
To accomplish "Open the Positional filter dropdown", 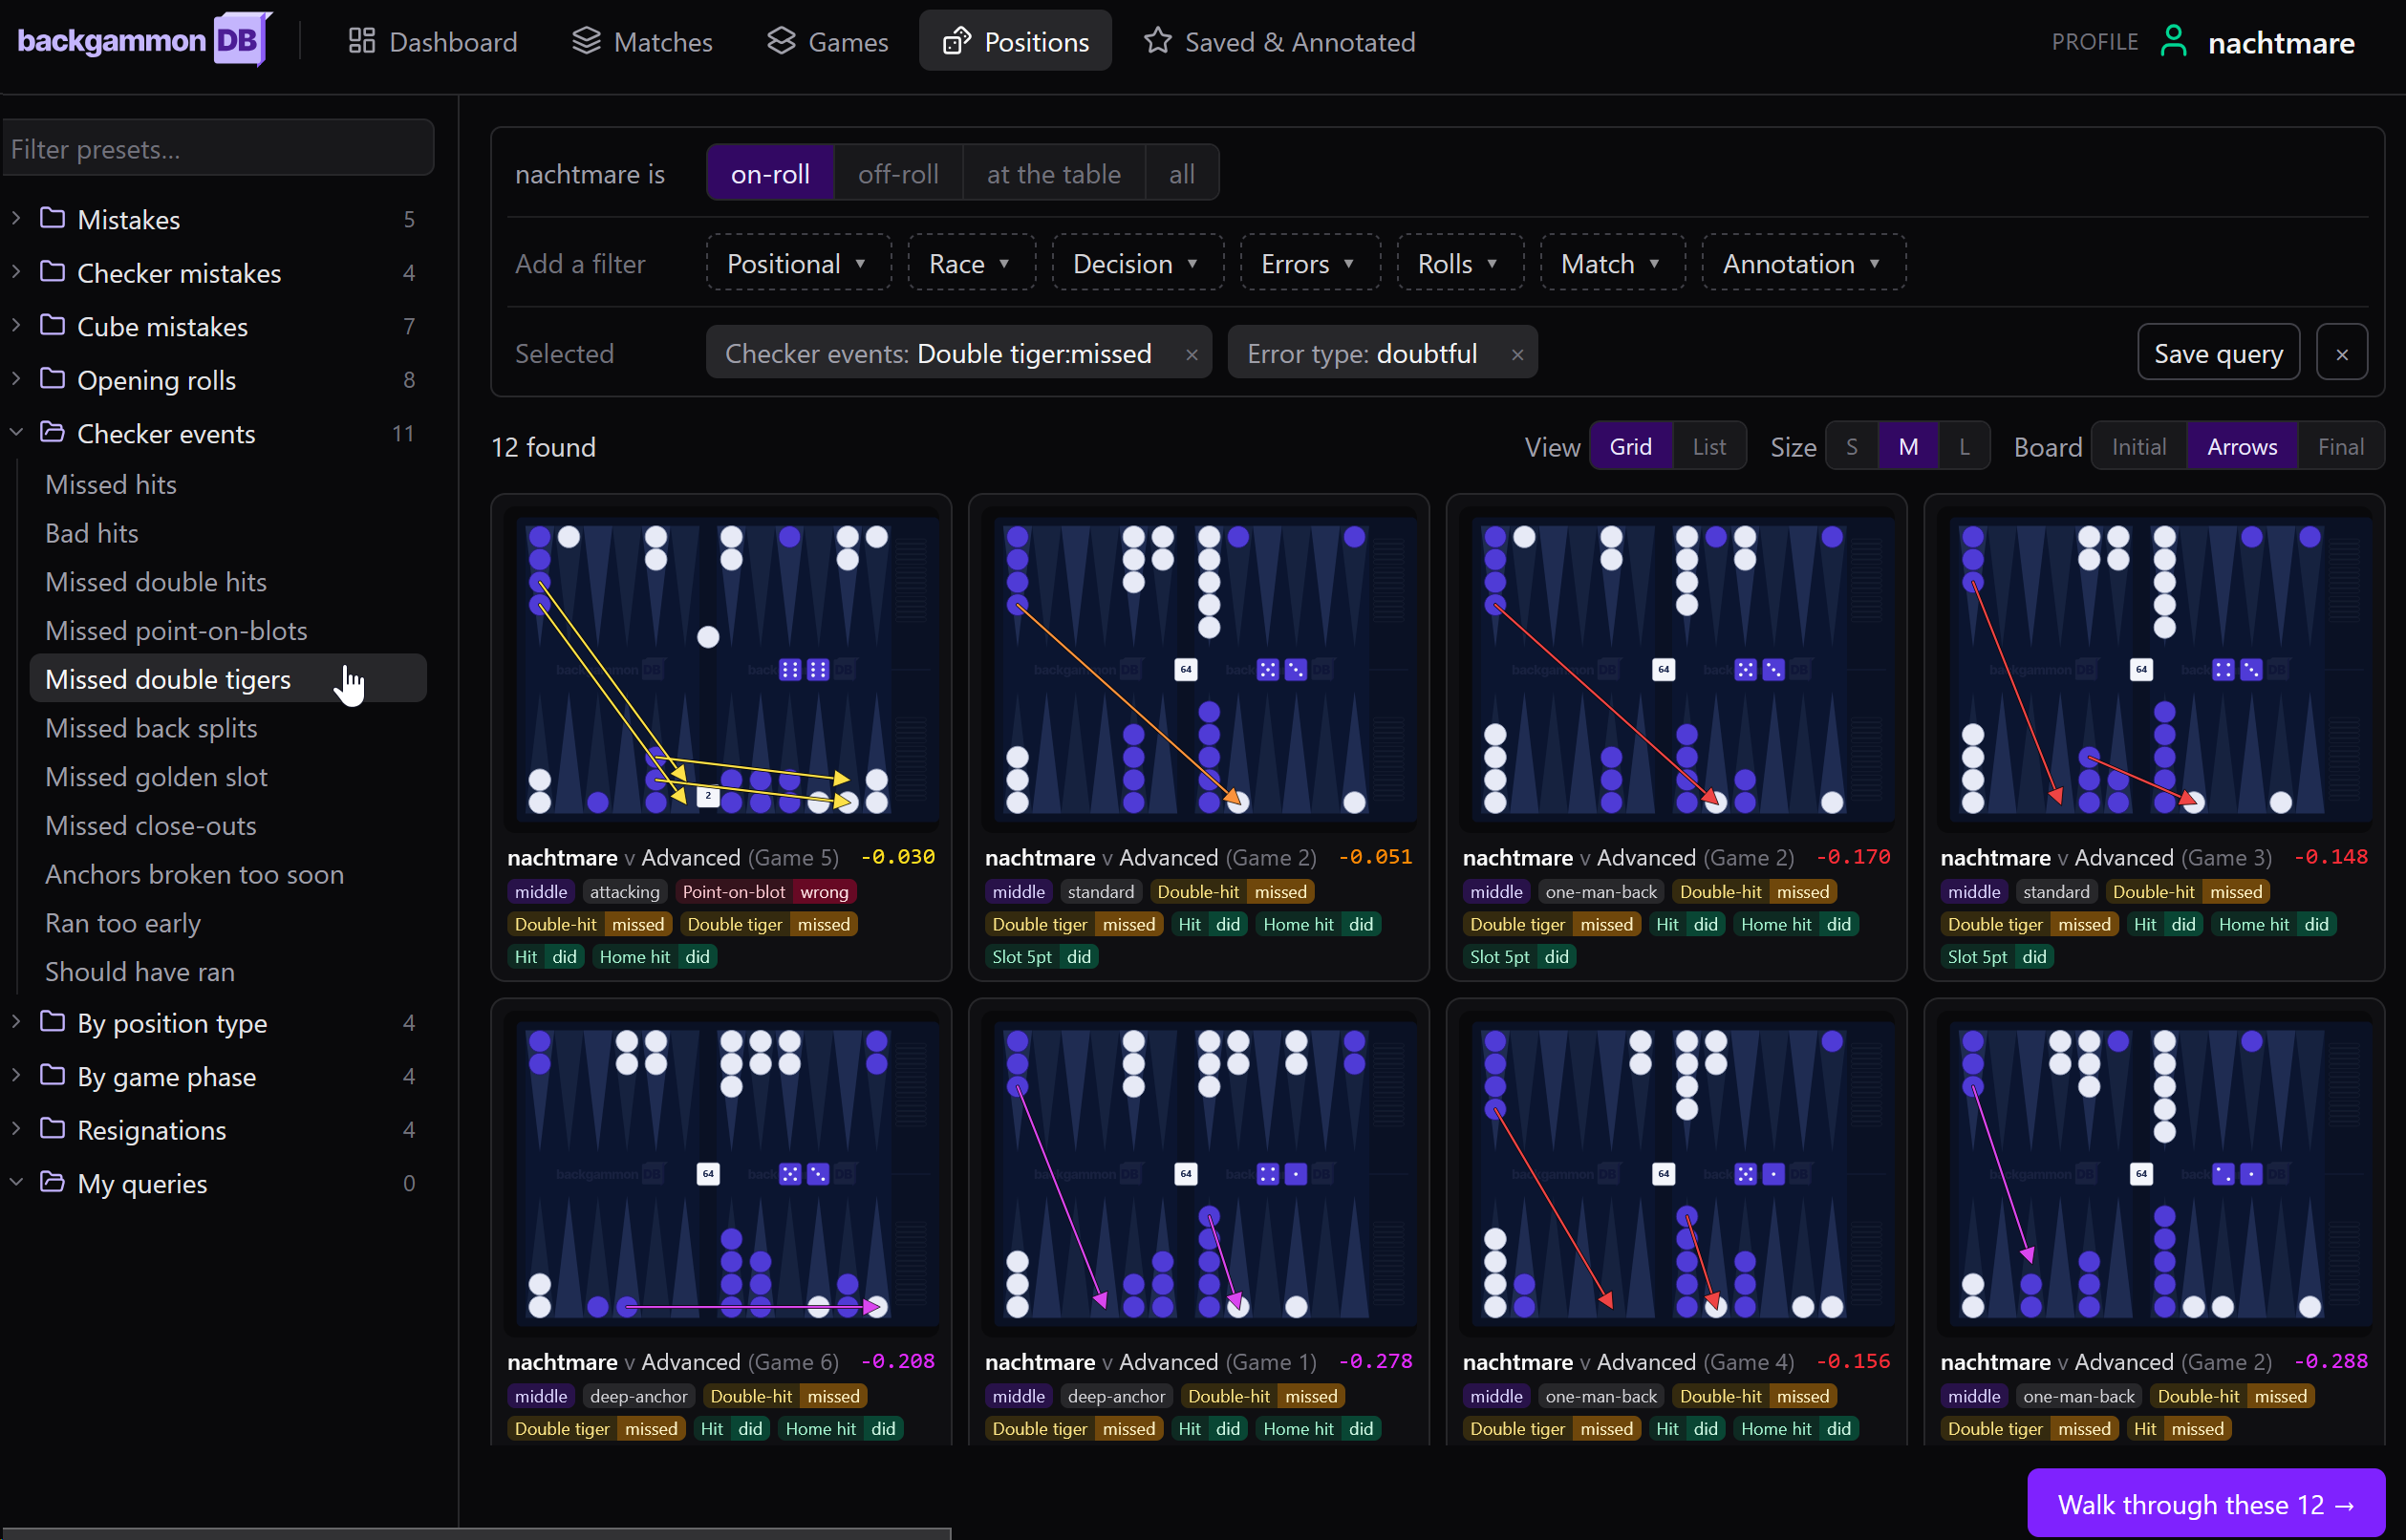I will [x=798, y=263].
